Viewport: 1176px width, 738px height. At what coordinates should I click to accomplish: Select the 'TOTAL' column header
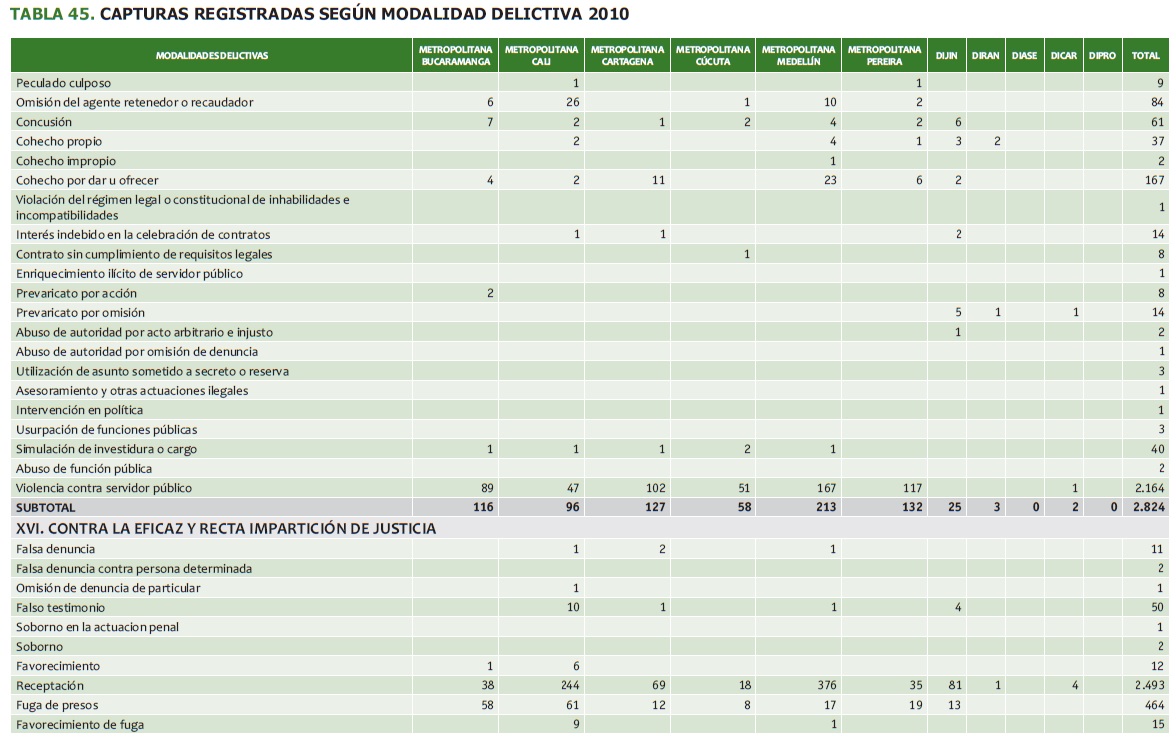pyautogui.click(x=1145, y=56)
